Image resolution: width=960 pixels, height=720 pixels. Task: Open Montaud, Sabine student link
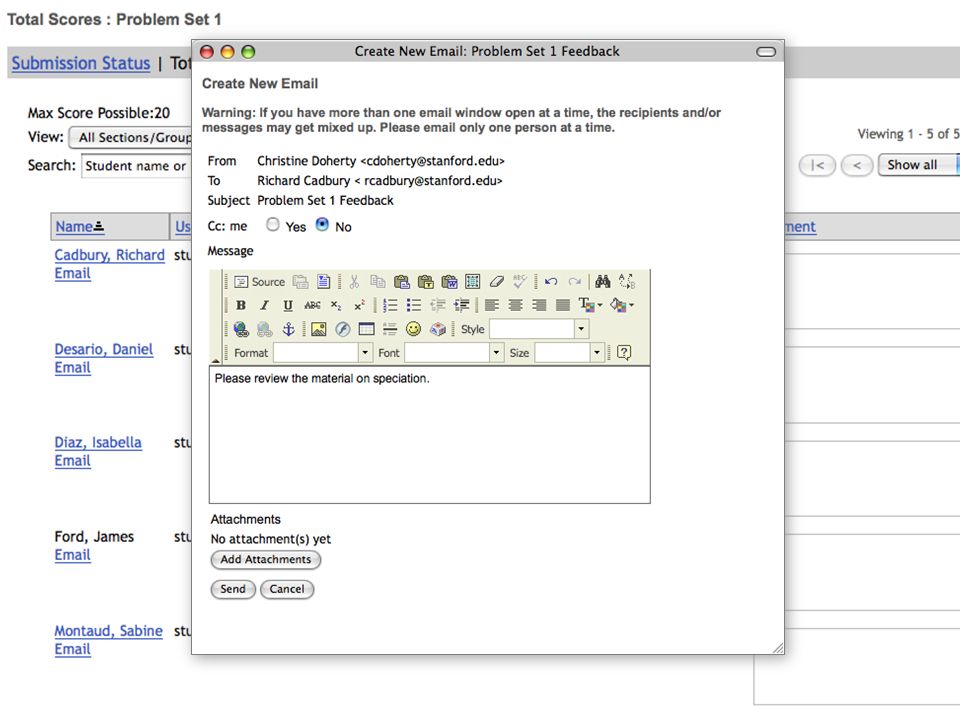108,631
